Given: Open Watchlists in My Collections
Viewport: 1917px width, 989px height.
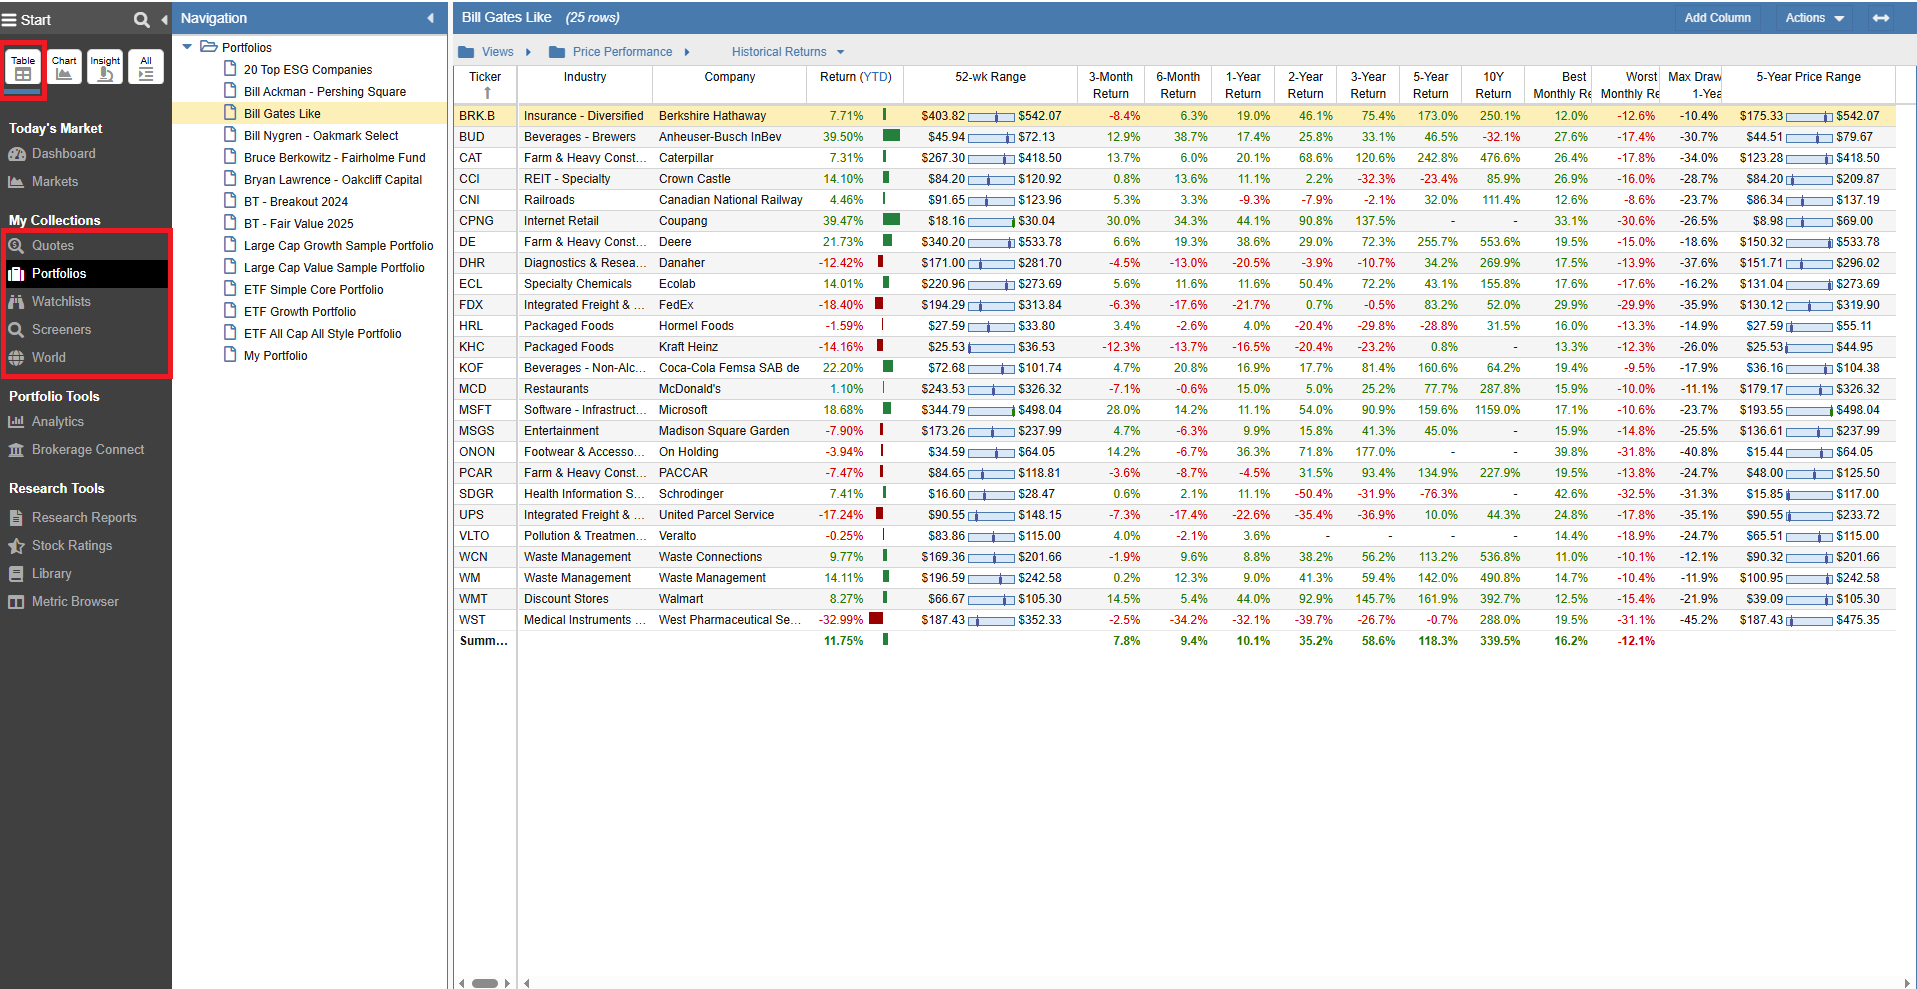Looking at the screenshot, I should [61, 302].
